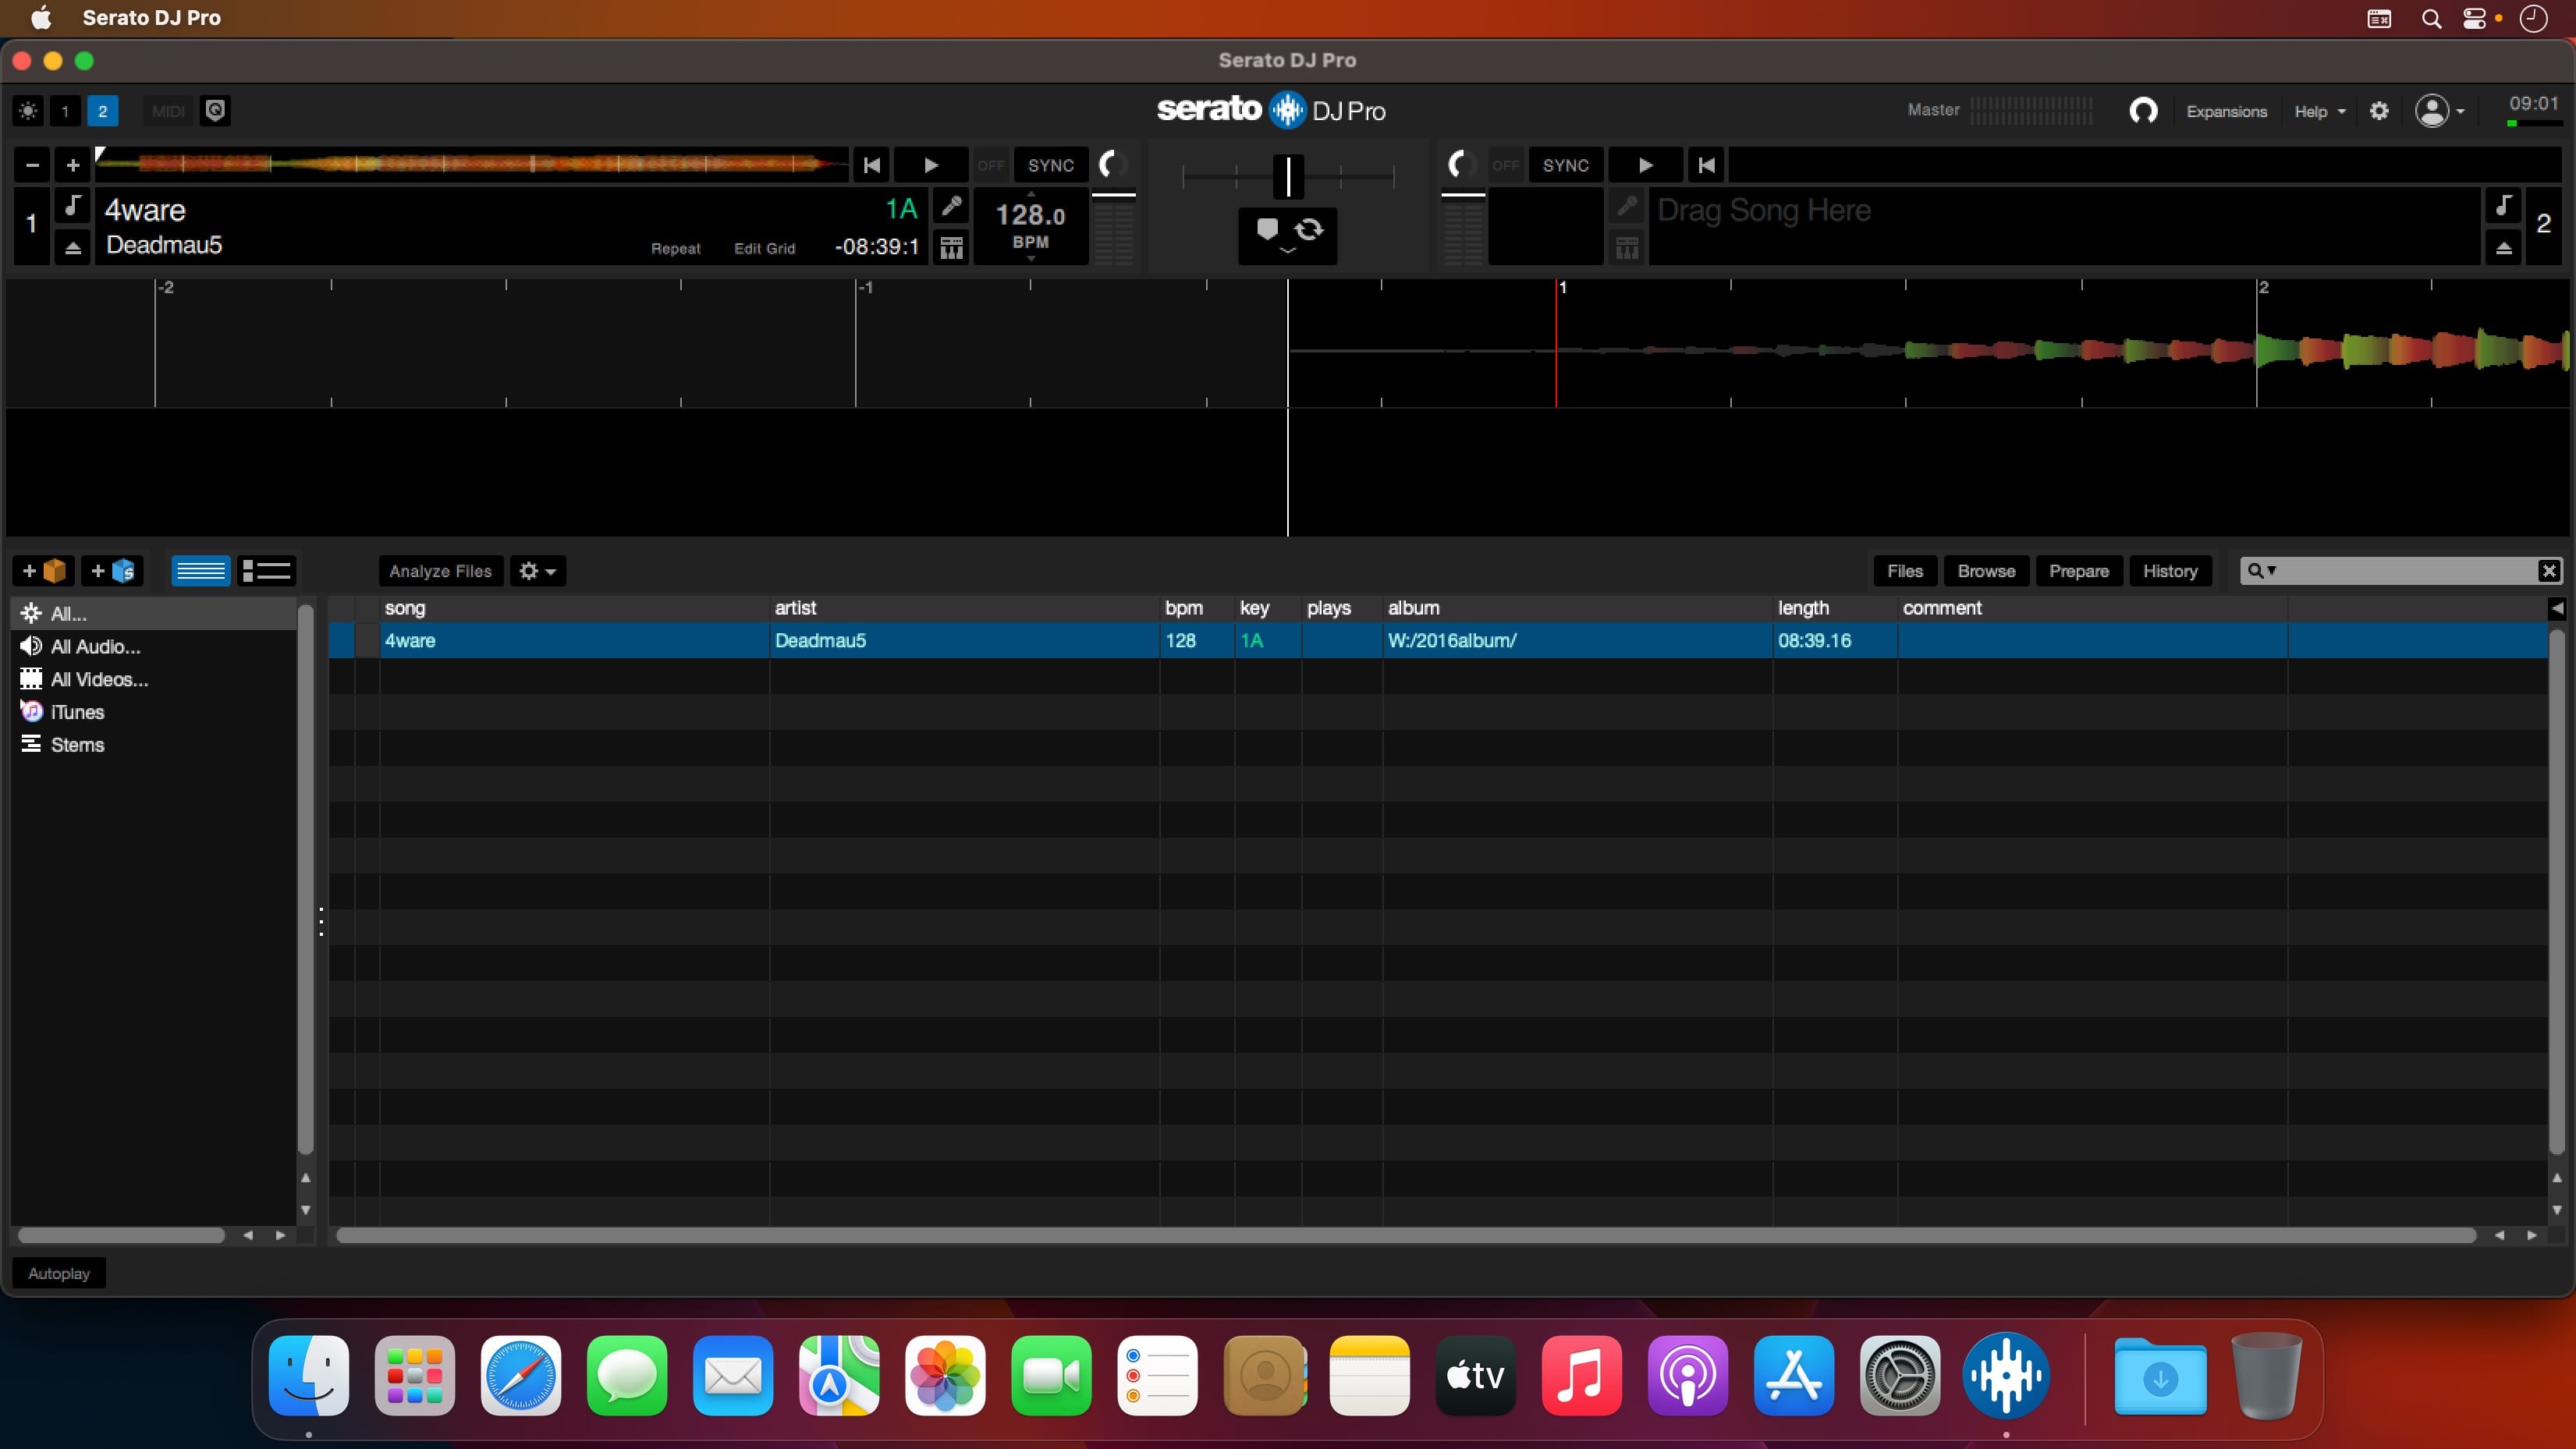Open the History tab

[2169, 571]
